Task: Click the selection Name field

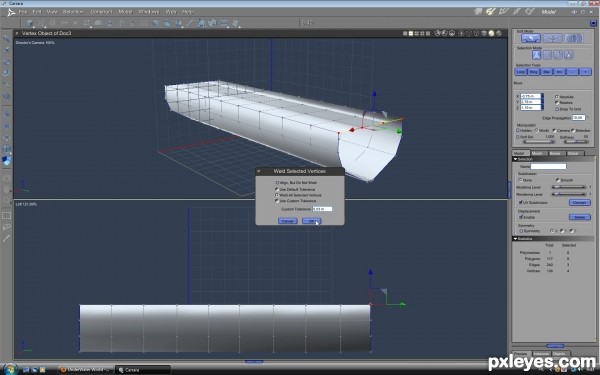Action: point(548,166)
